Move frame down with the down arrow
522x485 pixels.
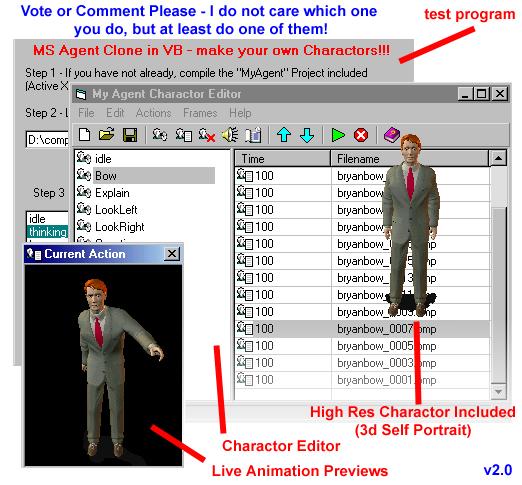(x=307, y=135)
